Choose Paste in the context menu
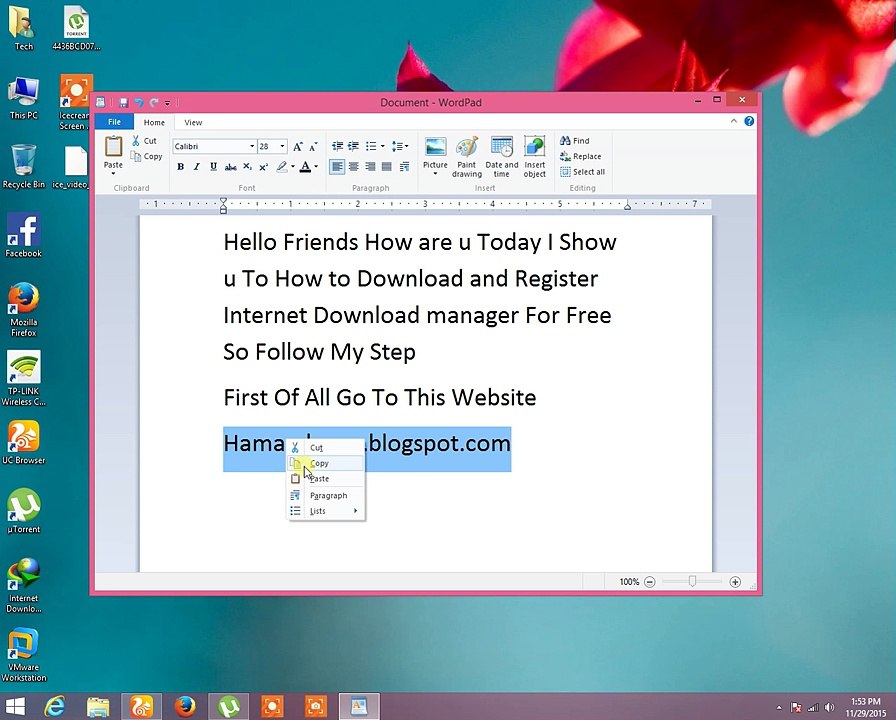The height and width of the screenshot is (720, 896). 325,478
